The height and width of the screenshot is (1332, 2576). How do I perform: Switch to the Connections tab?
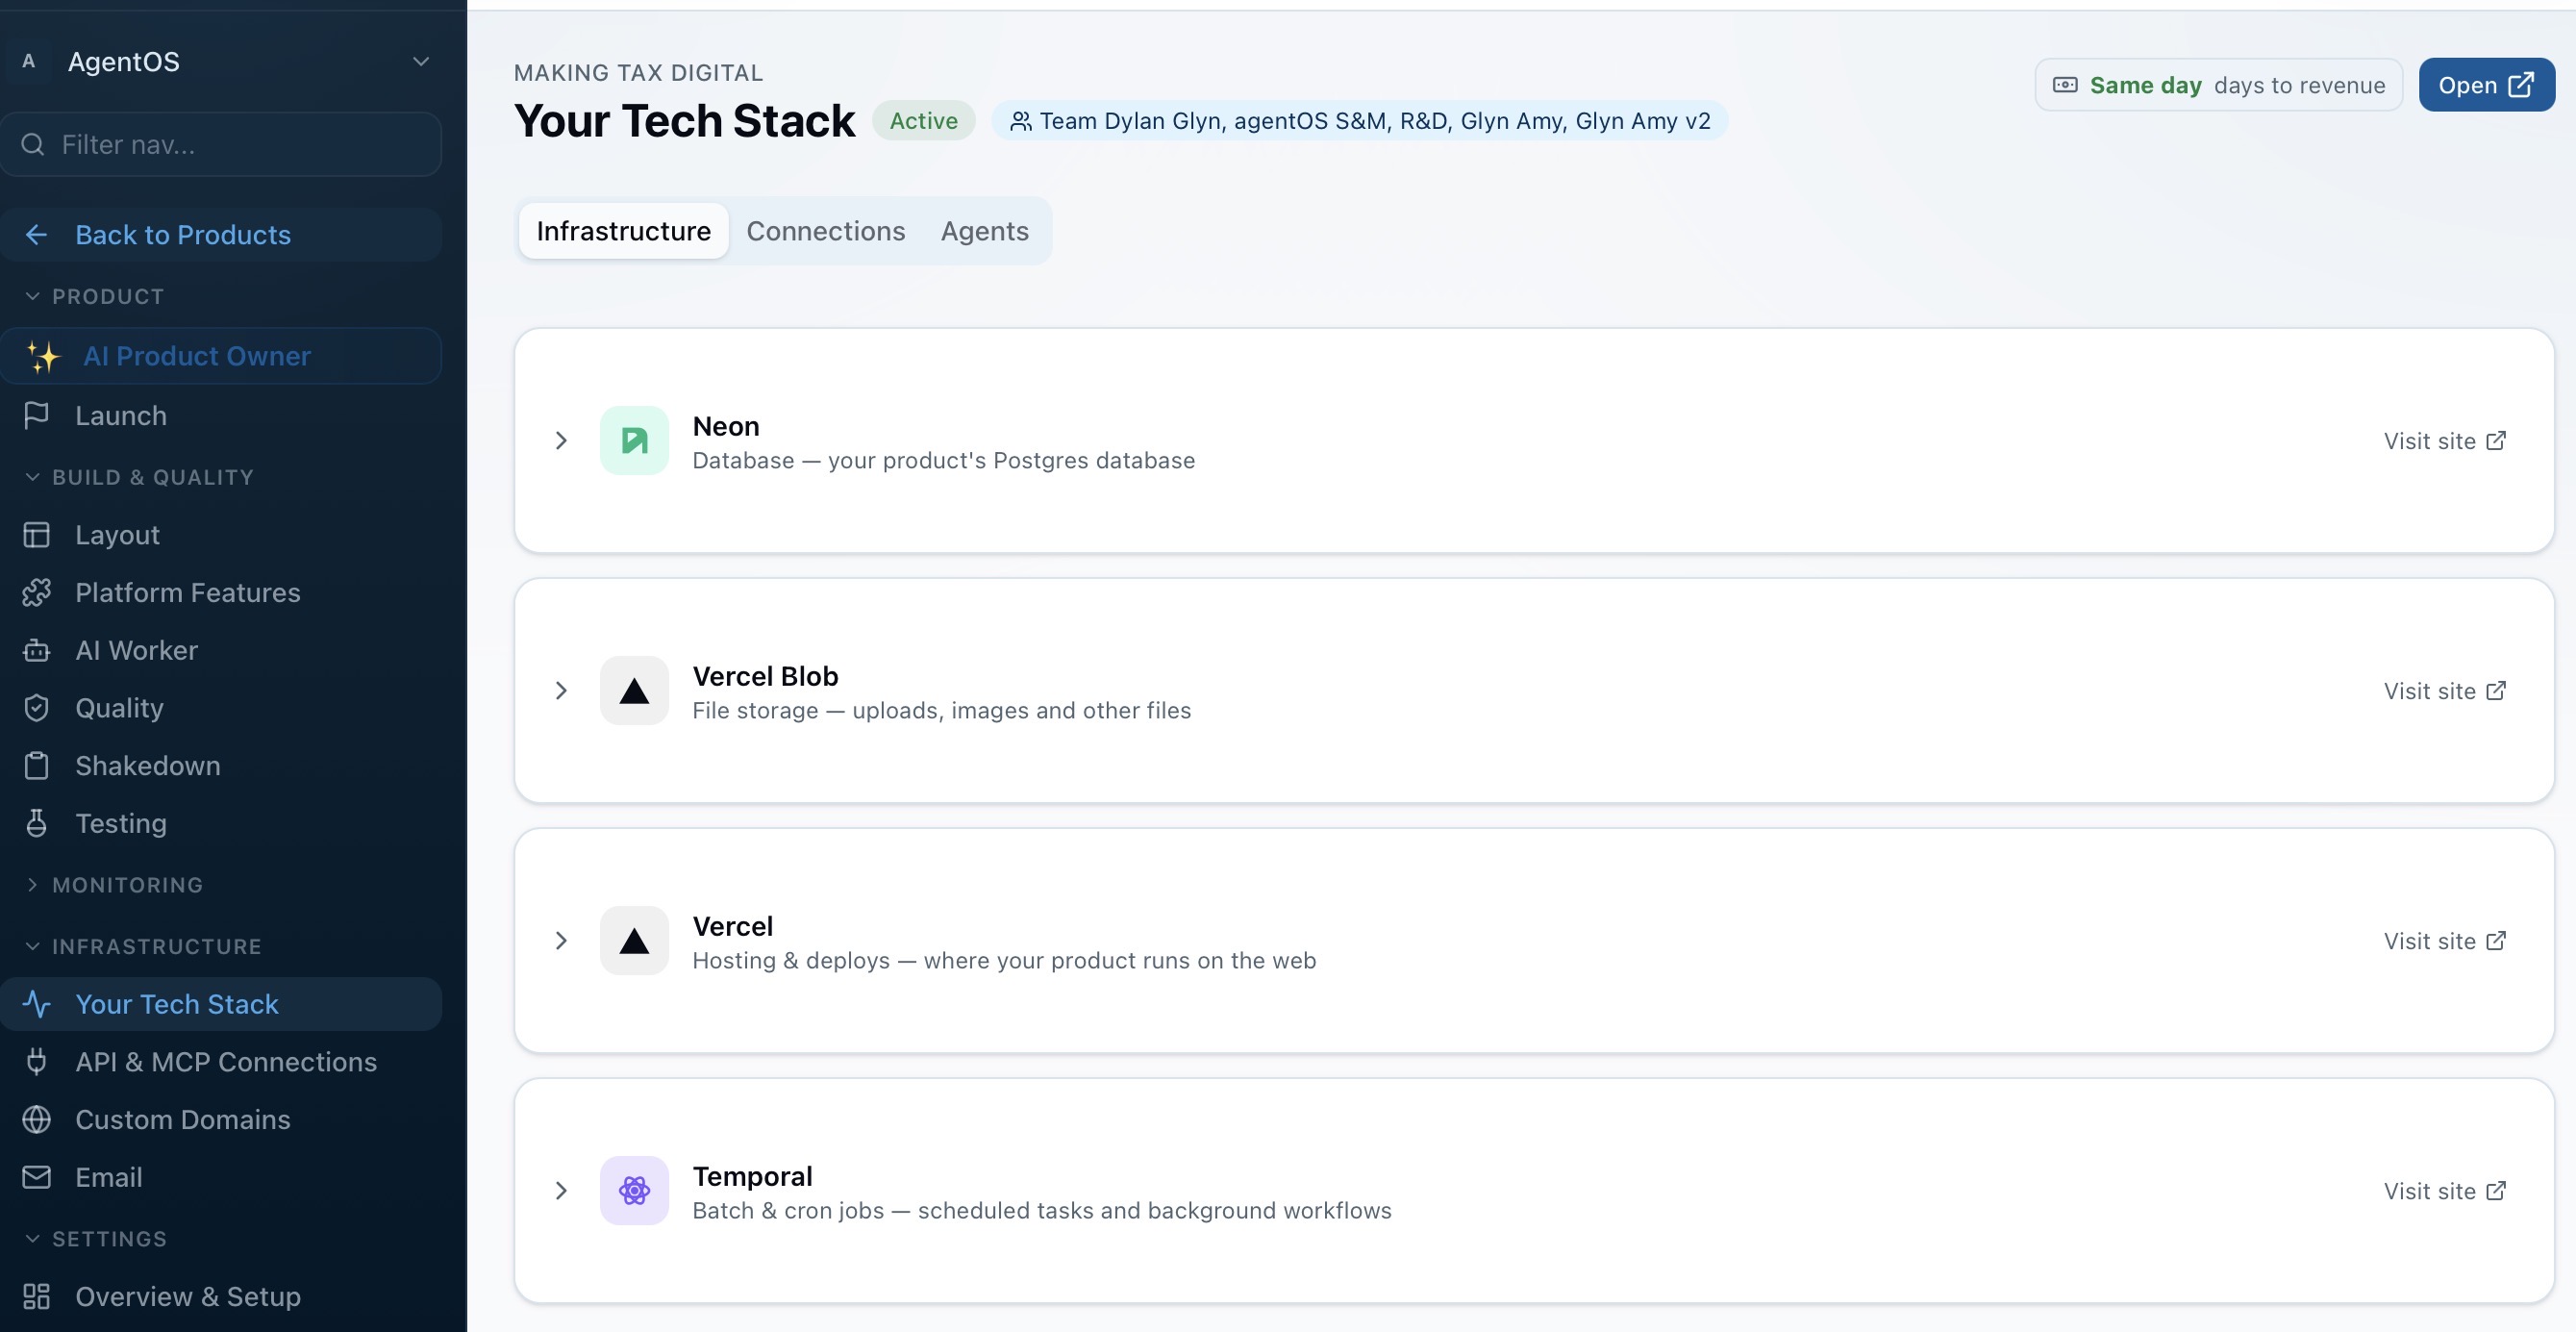826,231
